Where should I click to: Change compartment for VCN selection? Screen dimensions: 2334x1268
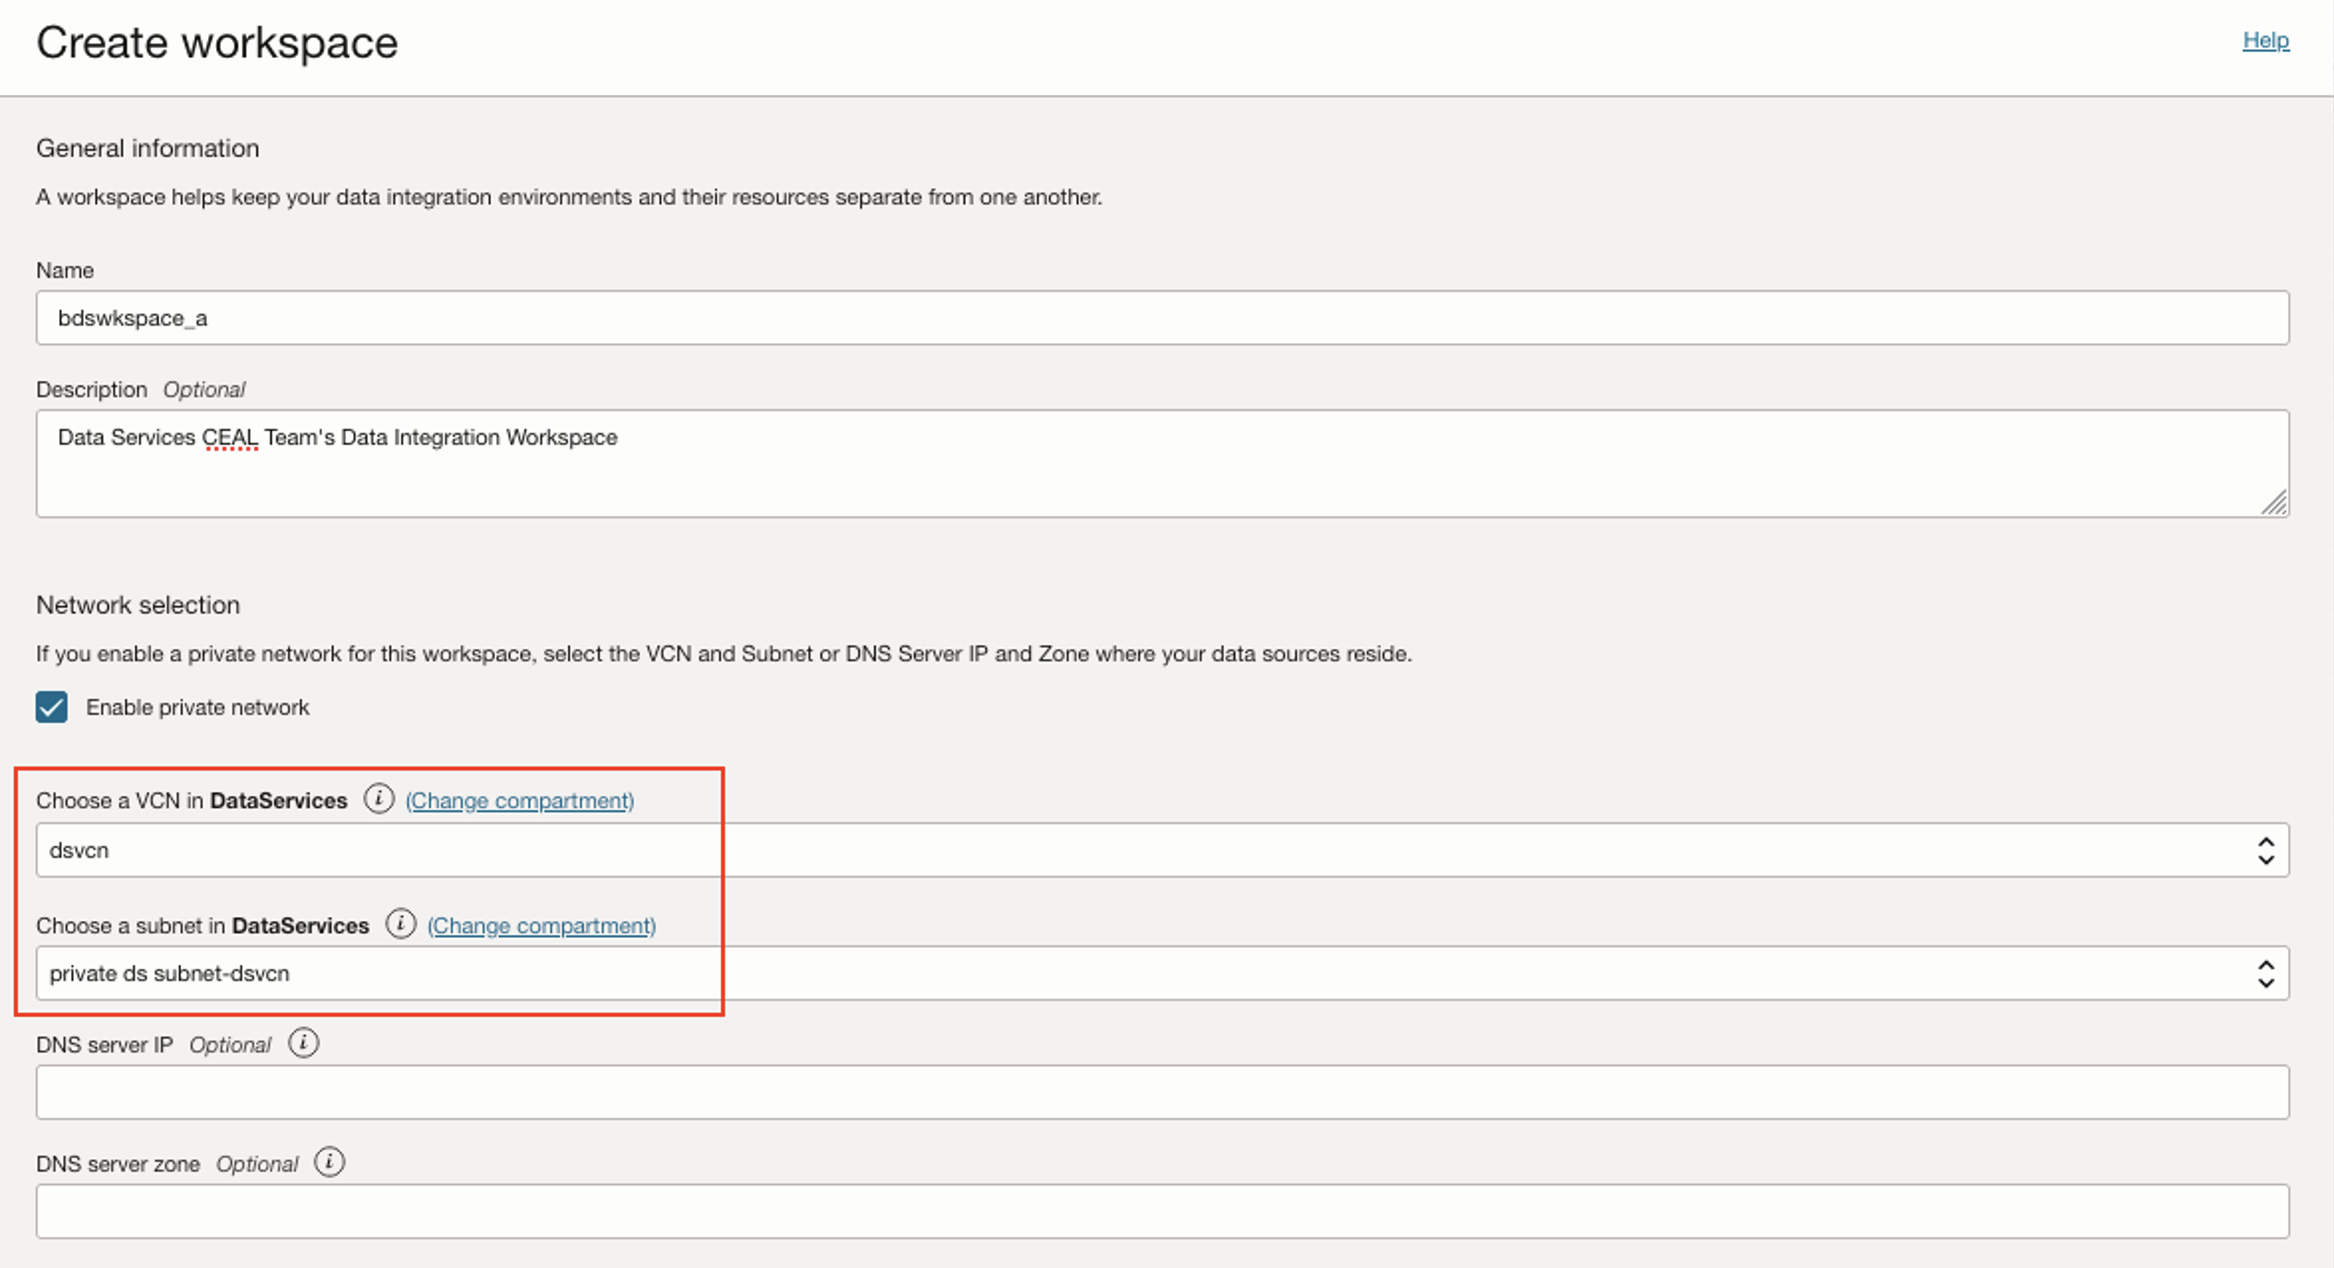point(519,800)
